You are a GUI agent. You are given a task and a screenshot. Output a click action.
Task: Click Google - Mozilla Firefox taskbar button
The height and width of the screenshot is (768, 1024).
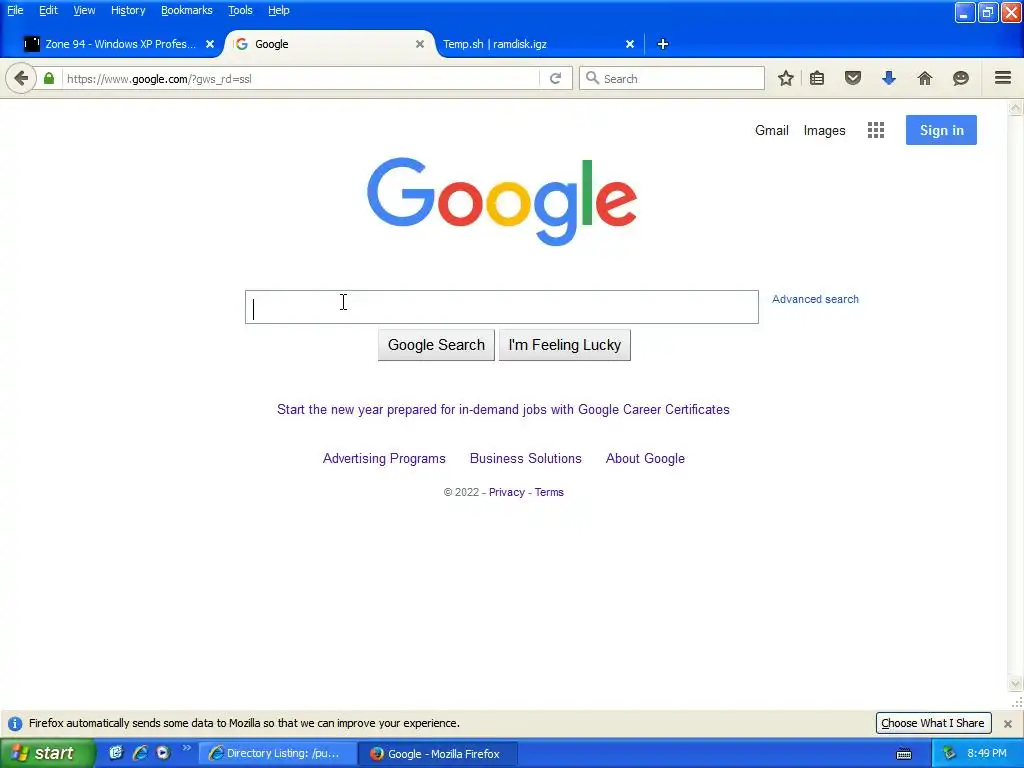tap(438, 754)
